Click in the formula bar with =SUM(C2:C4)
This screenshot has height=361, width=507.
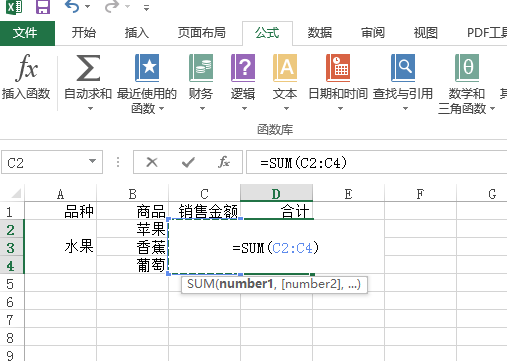pyautogui.click(x=377, y=163)
